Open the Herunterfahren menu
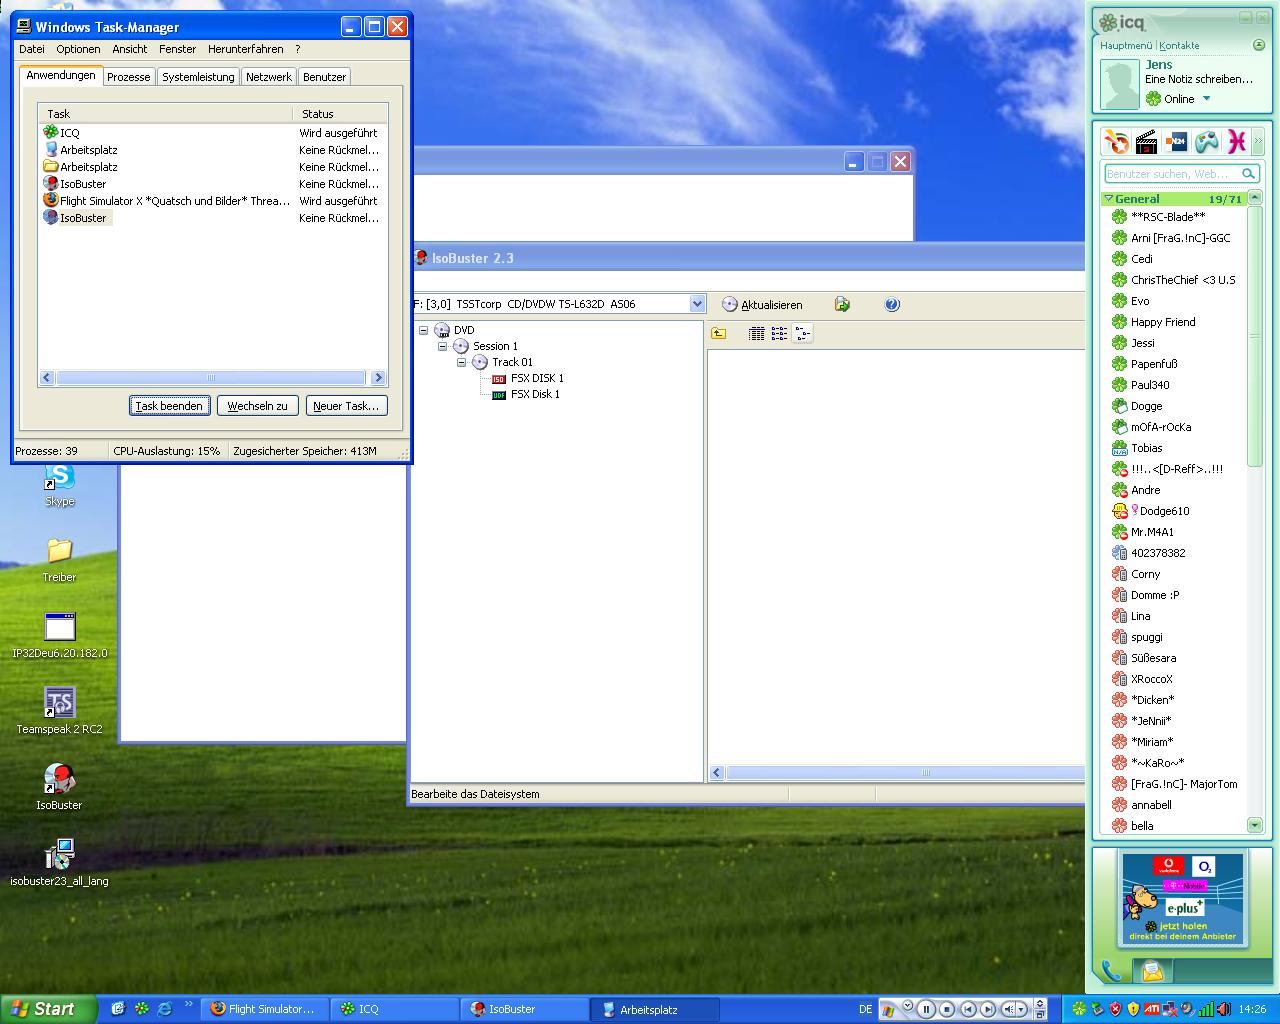Screen dimensions: 1280x1024 [x=245, y=49]
